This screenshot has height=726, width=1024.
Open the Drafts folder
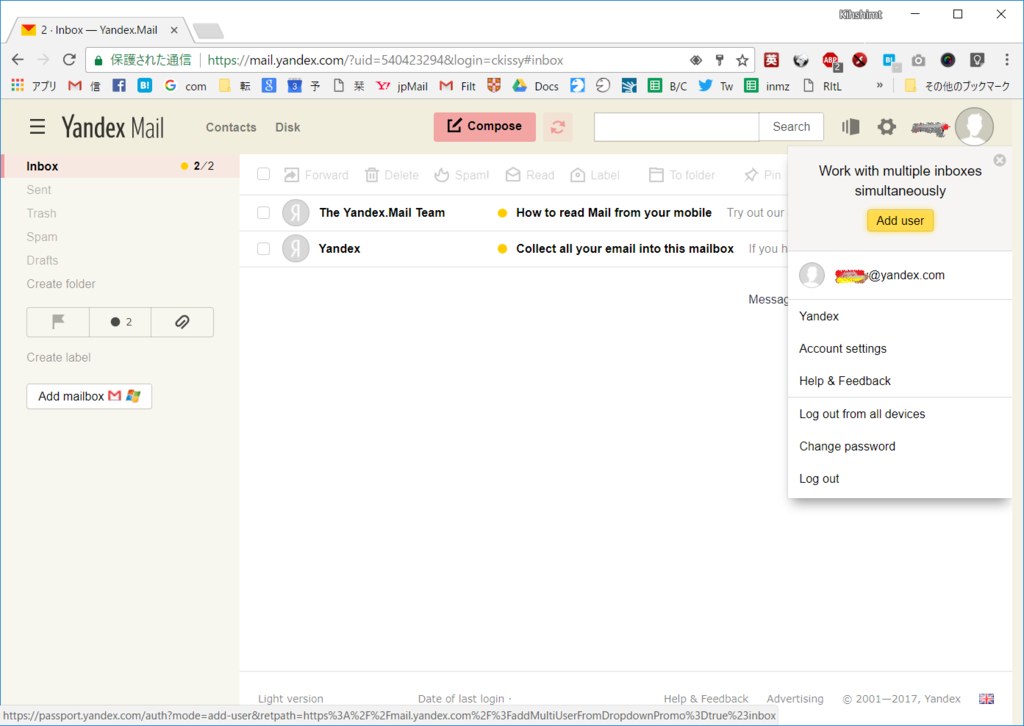pyautogui.click(x=42, y=260)
